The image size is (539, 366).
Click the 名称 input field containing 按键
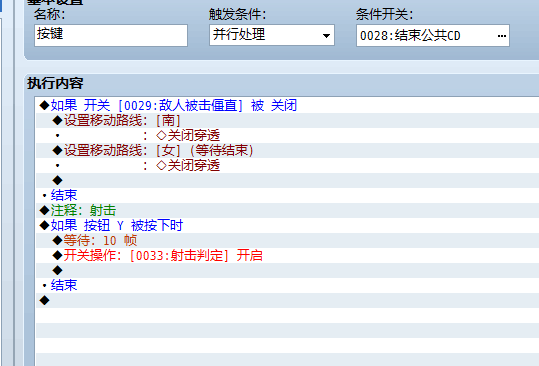(111, 35)
